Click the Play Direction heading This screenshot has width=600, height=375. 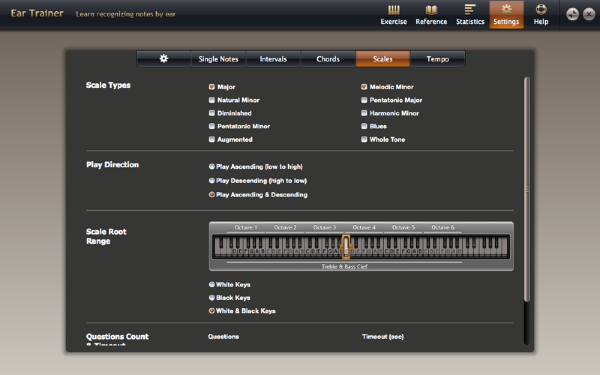click(x=112, y=165)
